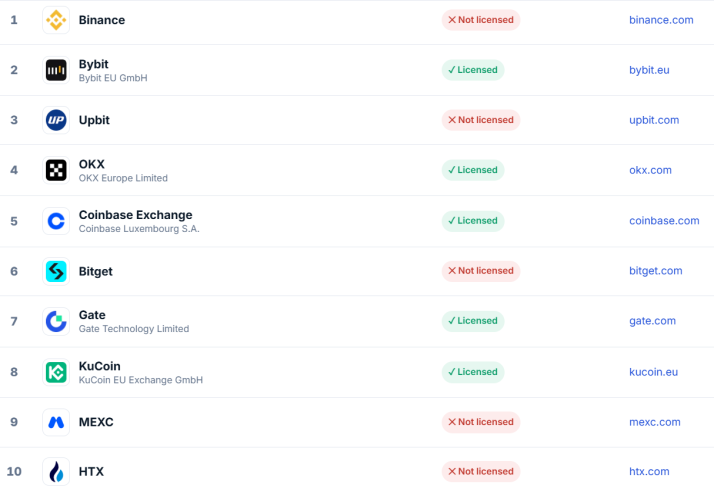Open the HTX flame logo icon

point(56,471)
